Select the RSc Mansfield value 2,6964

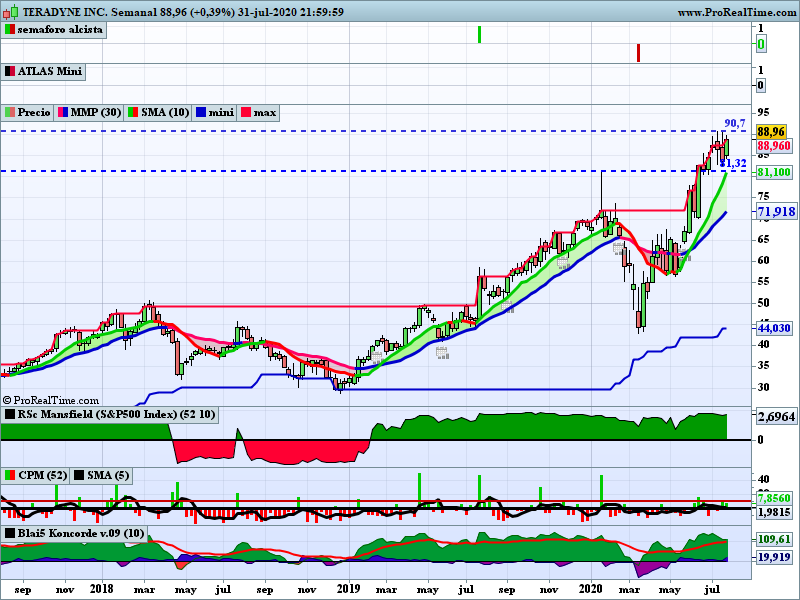click(776, 417)
